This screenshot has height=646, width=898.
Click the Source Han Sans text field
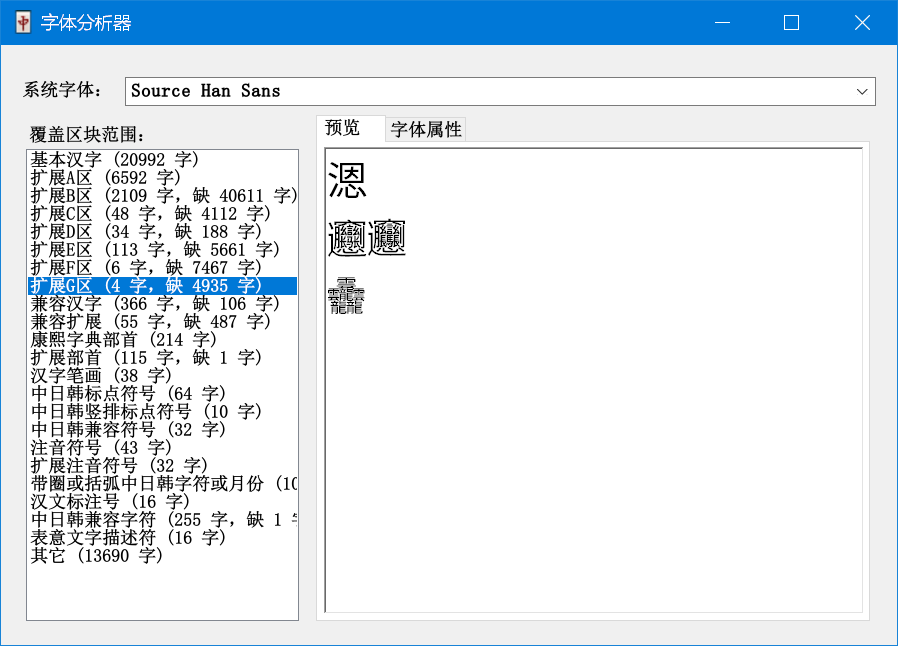coord(400,91)
